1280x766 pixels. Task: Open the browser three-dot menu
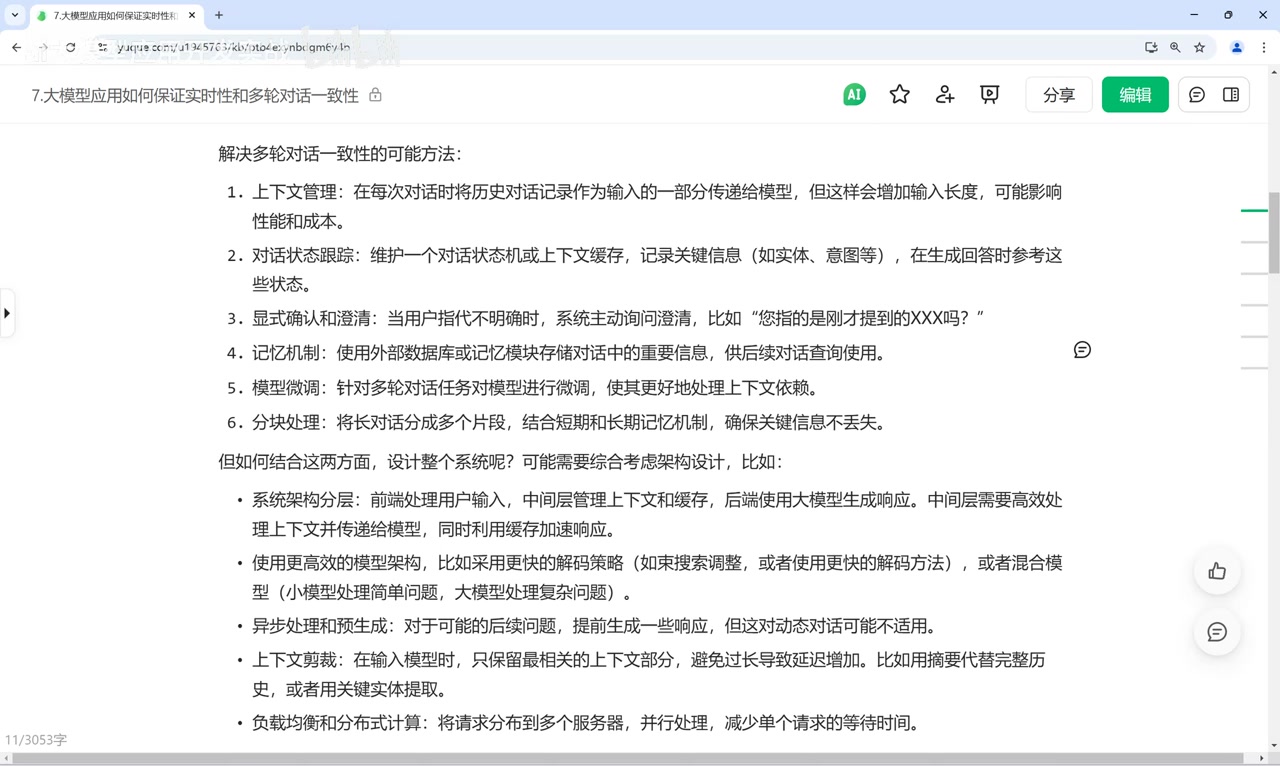(1264, 47)
